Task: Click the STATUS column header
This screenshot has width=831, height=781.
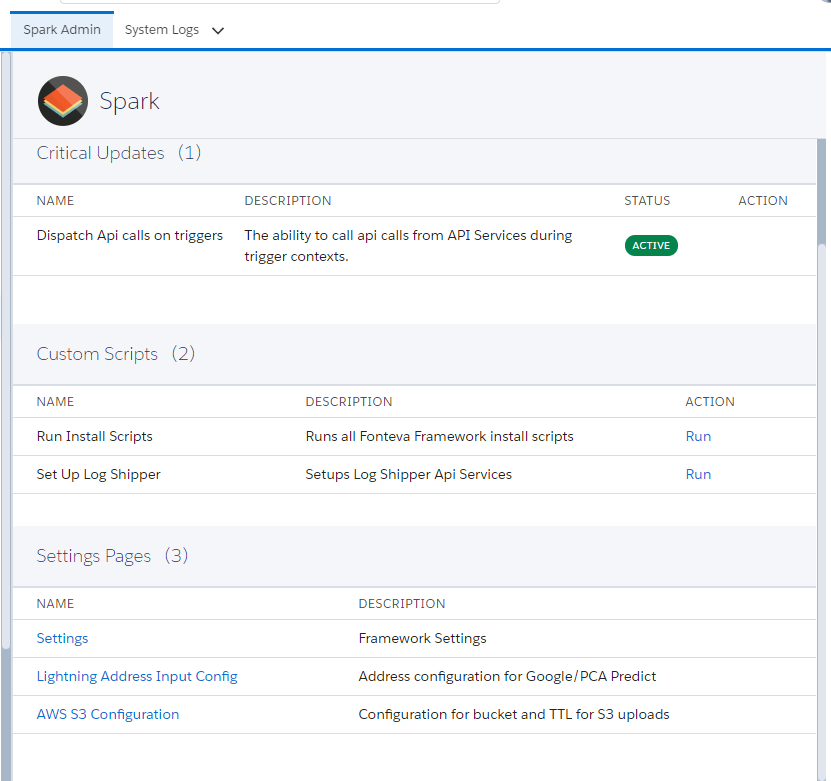Action: tap(646, 200)
